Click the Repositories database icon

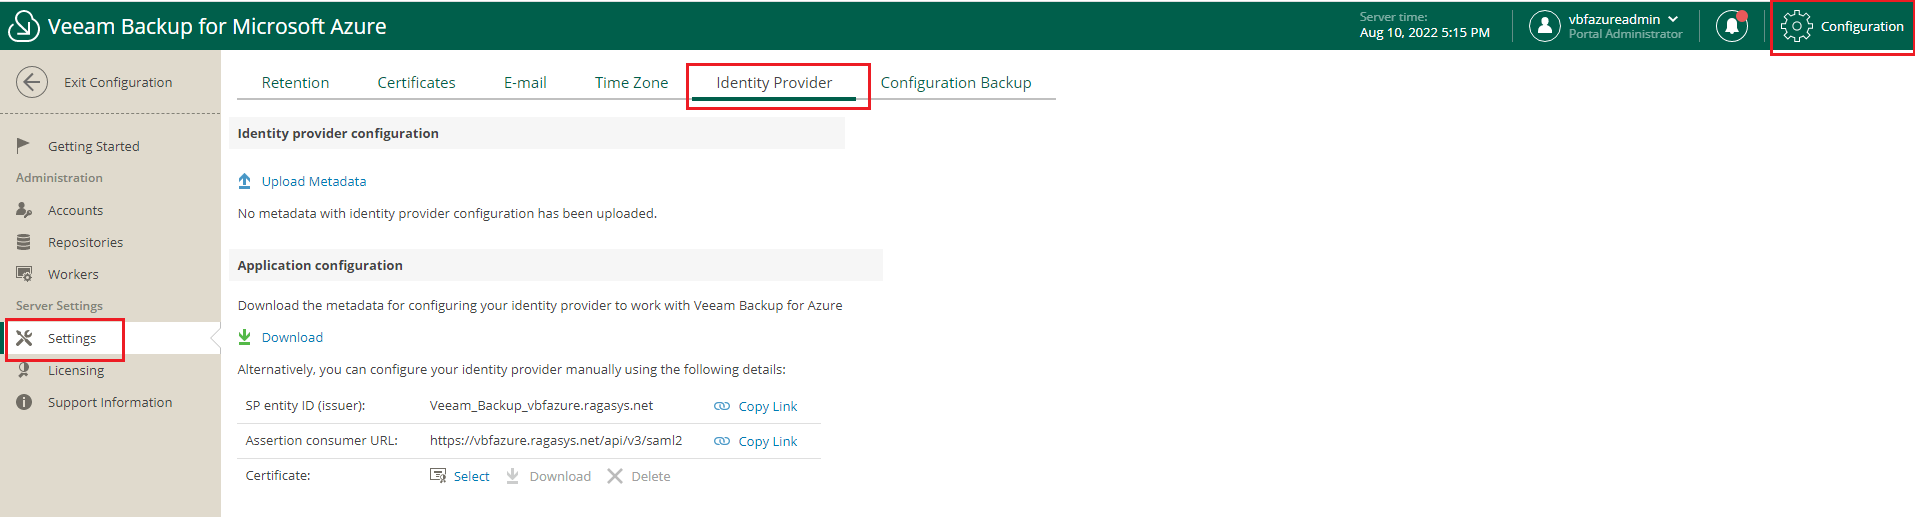(24, 242)
